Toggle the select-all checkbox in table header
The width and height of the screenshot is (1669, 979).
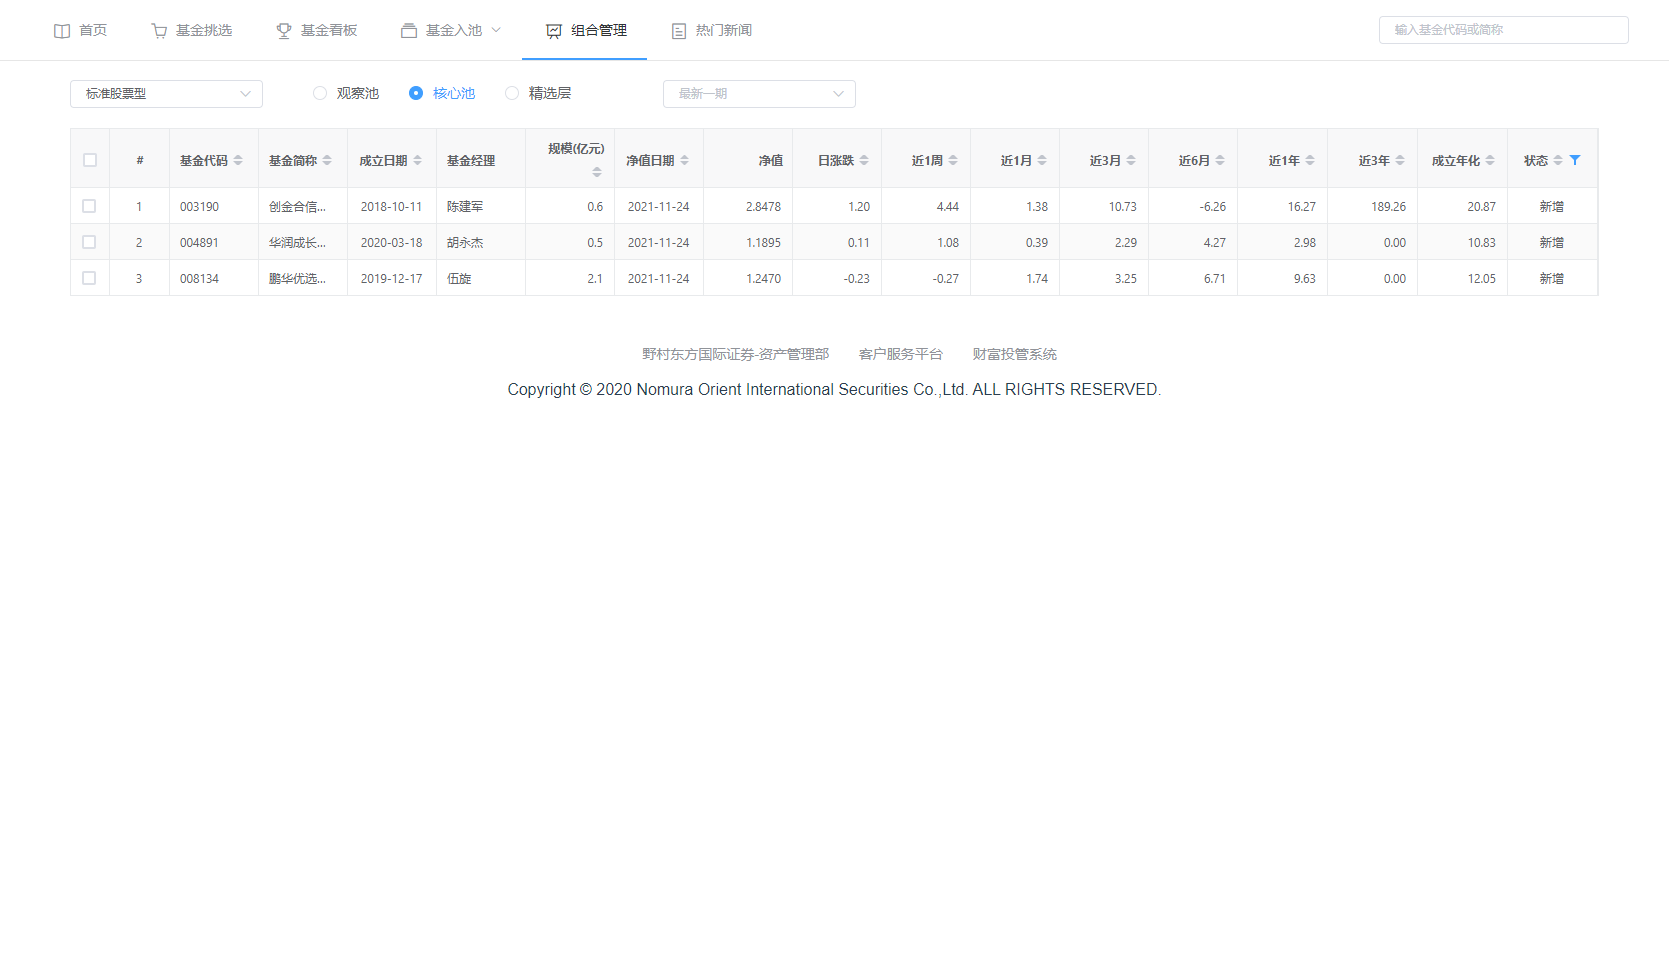tap(90, 160)
